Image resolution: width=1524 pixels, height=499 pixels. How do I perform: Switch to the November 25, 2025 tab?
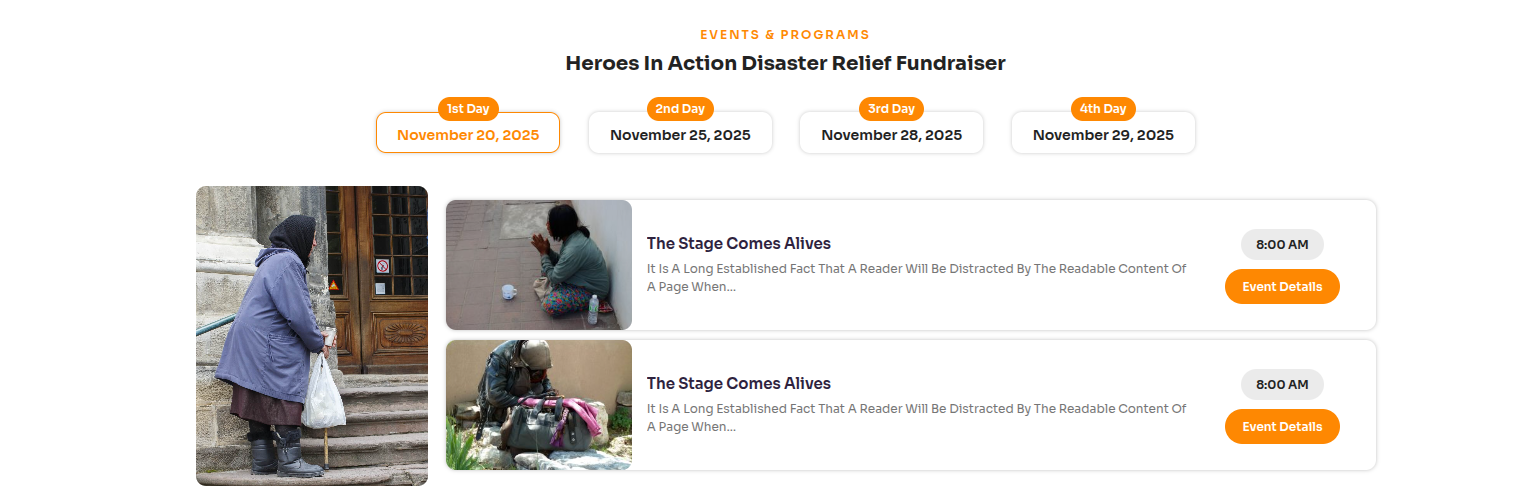click(680, 135)
